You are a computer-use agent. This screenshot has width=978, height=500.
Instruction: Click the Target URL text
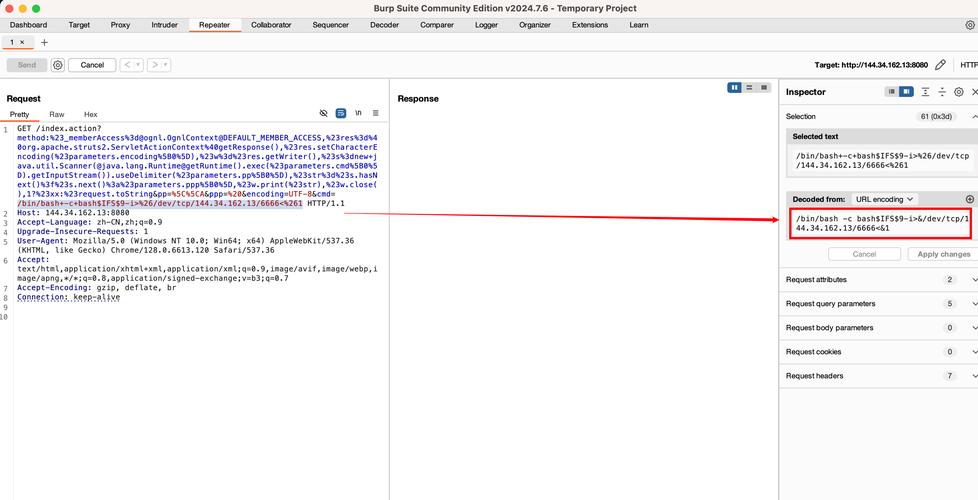871,65
